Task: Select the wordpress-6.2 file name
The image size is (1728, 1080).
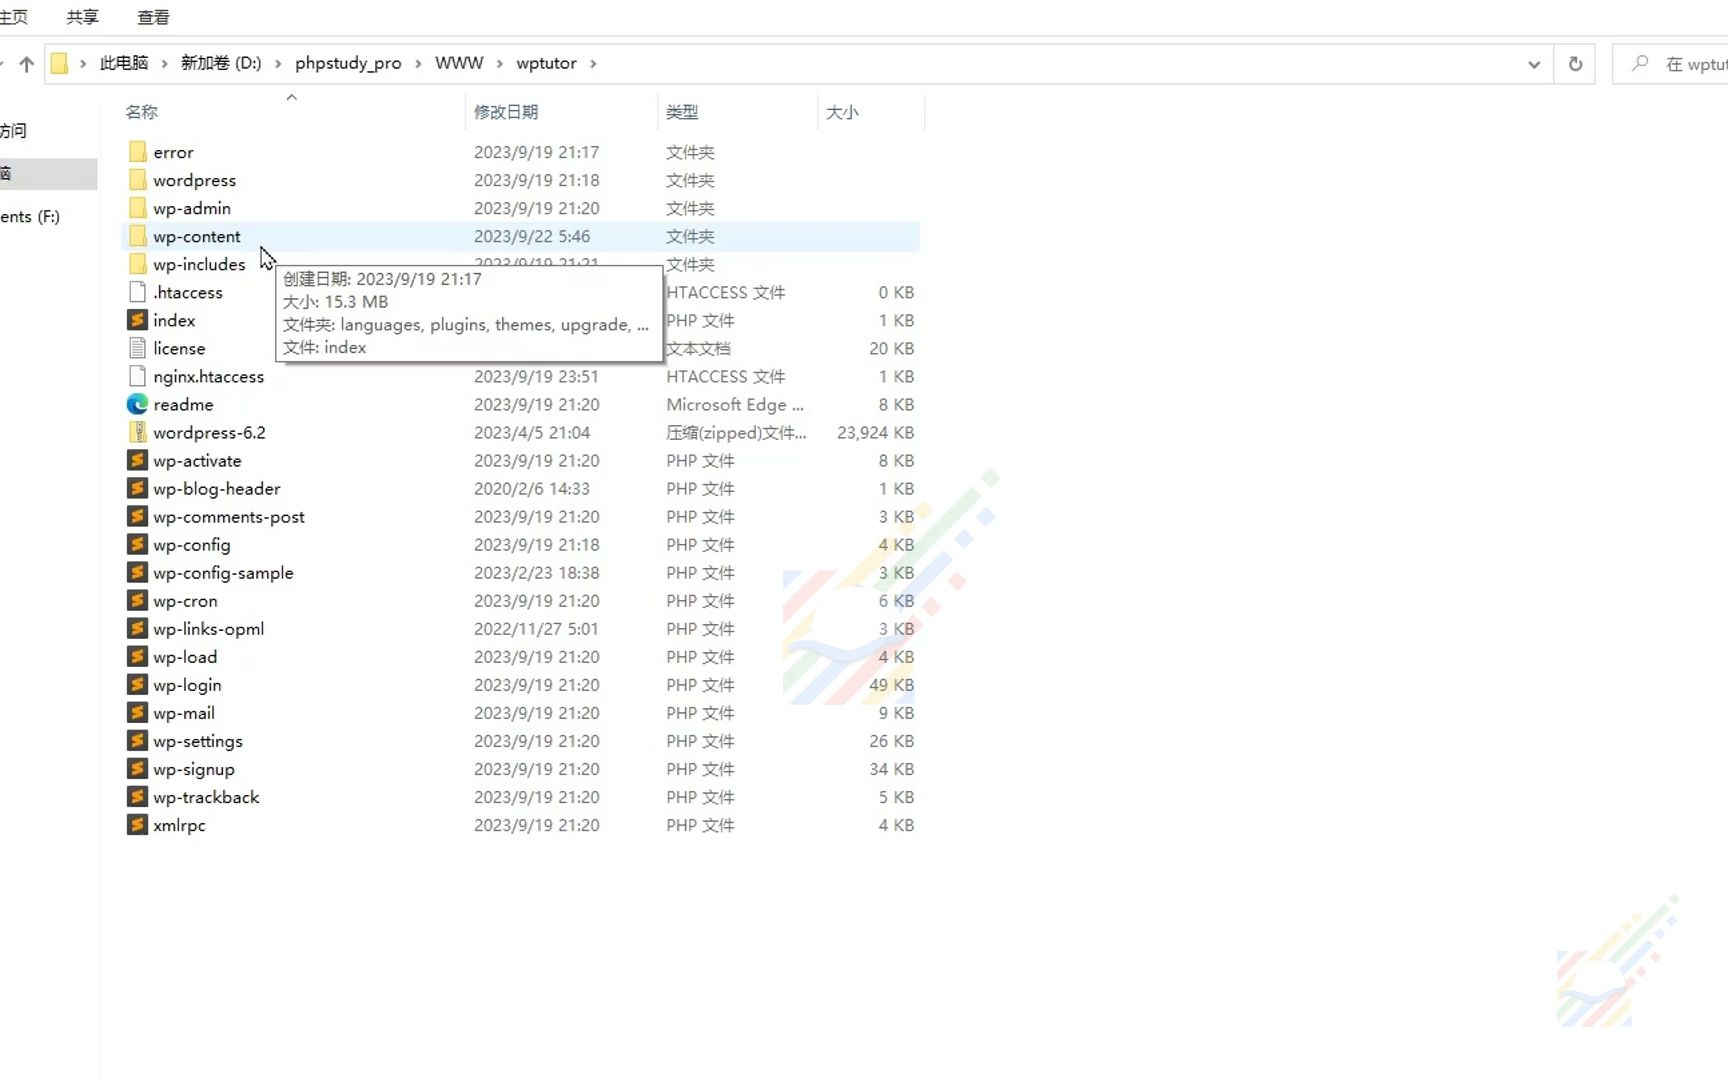Action: pos(209,433)
